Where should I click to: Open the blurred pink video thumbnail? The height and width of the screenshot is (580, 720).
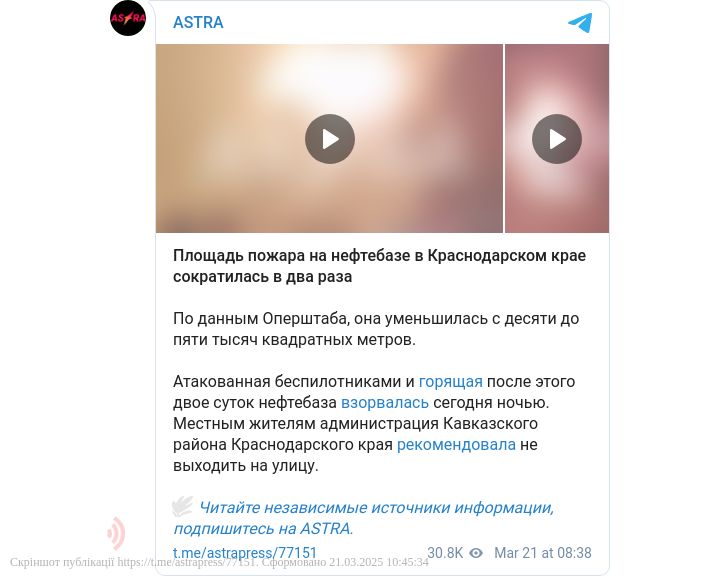click(x=557, y=139)
